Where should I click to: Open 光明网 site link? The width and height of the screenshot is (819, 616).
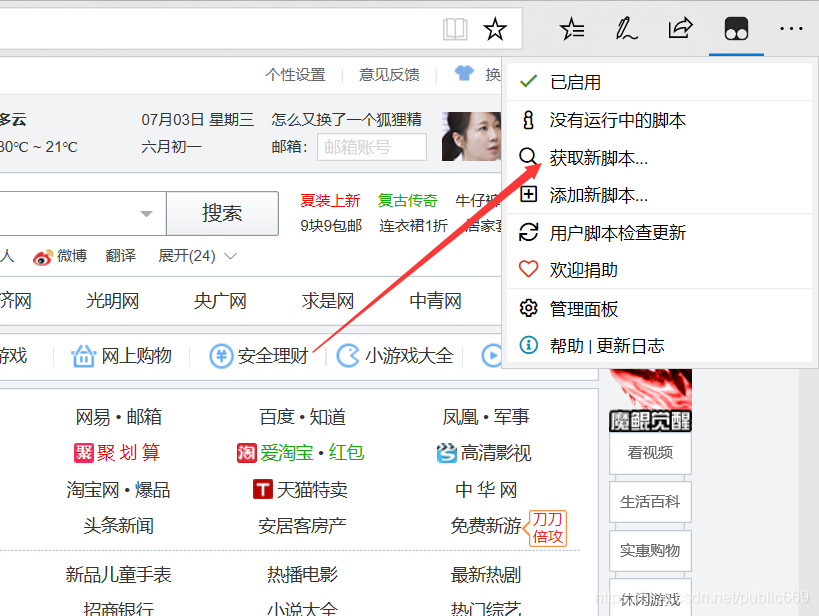point(112,301)
